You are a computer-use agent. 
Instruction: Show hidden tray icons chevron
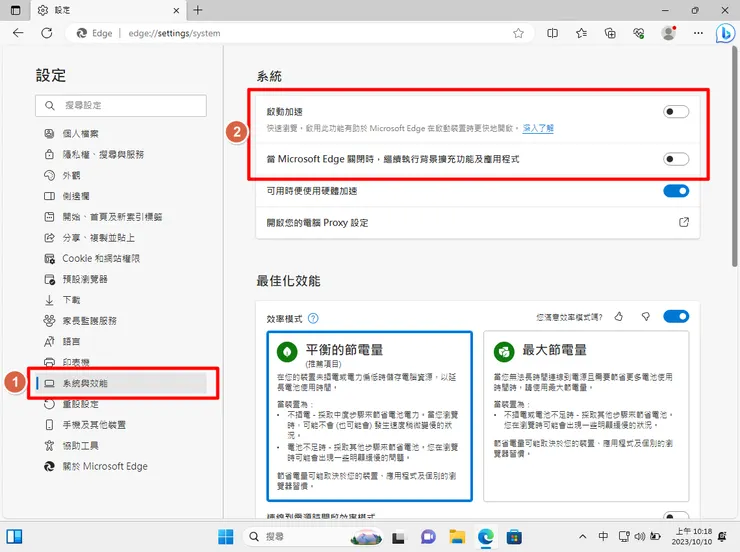coord(583,536)
